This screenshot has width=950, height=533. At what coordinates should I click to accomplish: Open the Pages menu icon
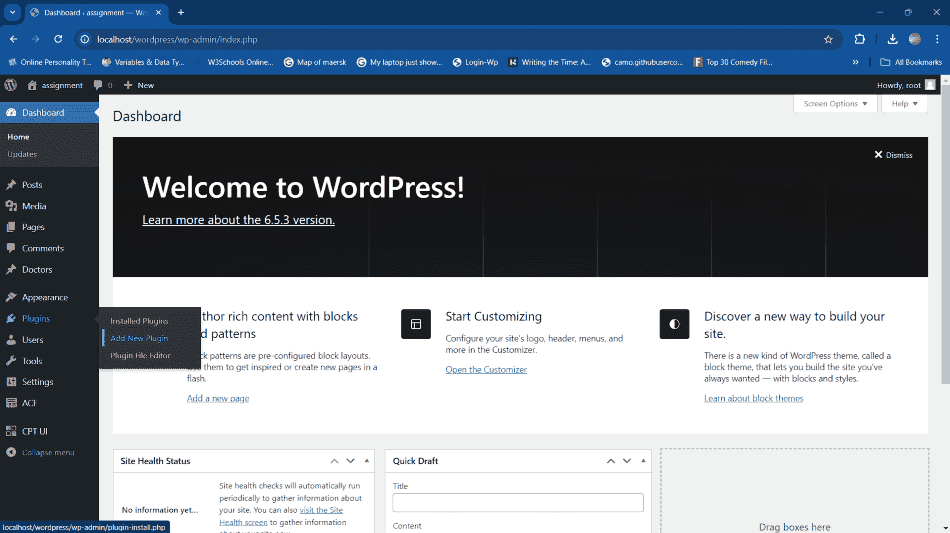click(11, 227)
